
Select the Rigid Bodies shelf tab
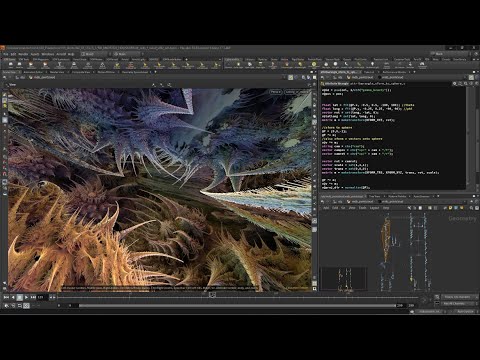(x=298, y=59)
